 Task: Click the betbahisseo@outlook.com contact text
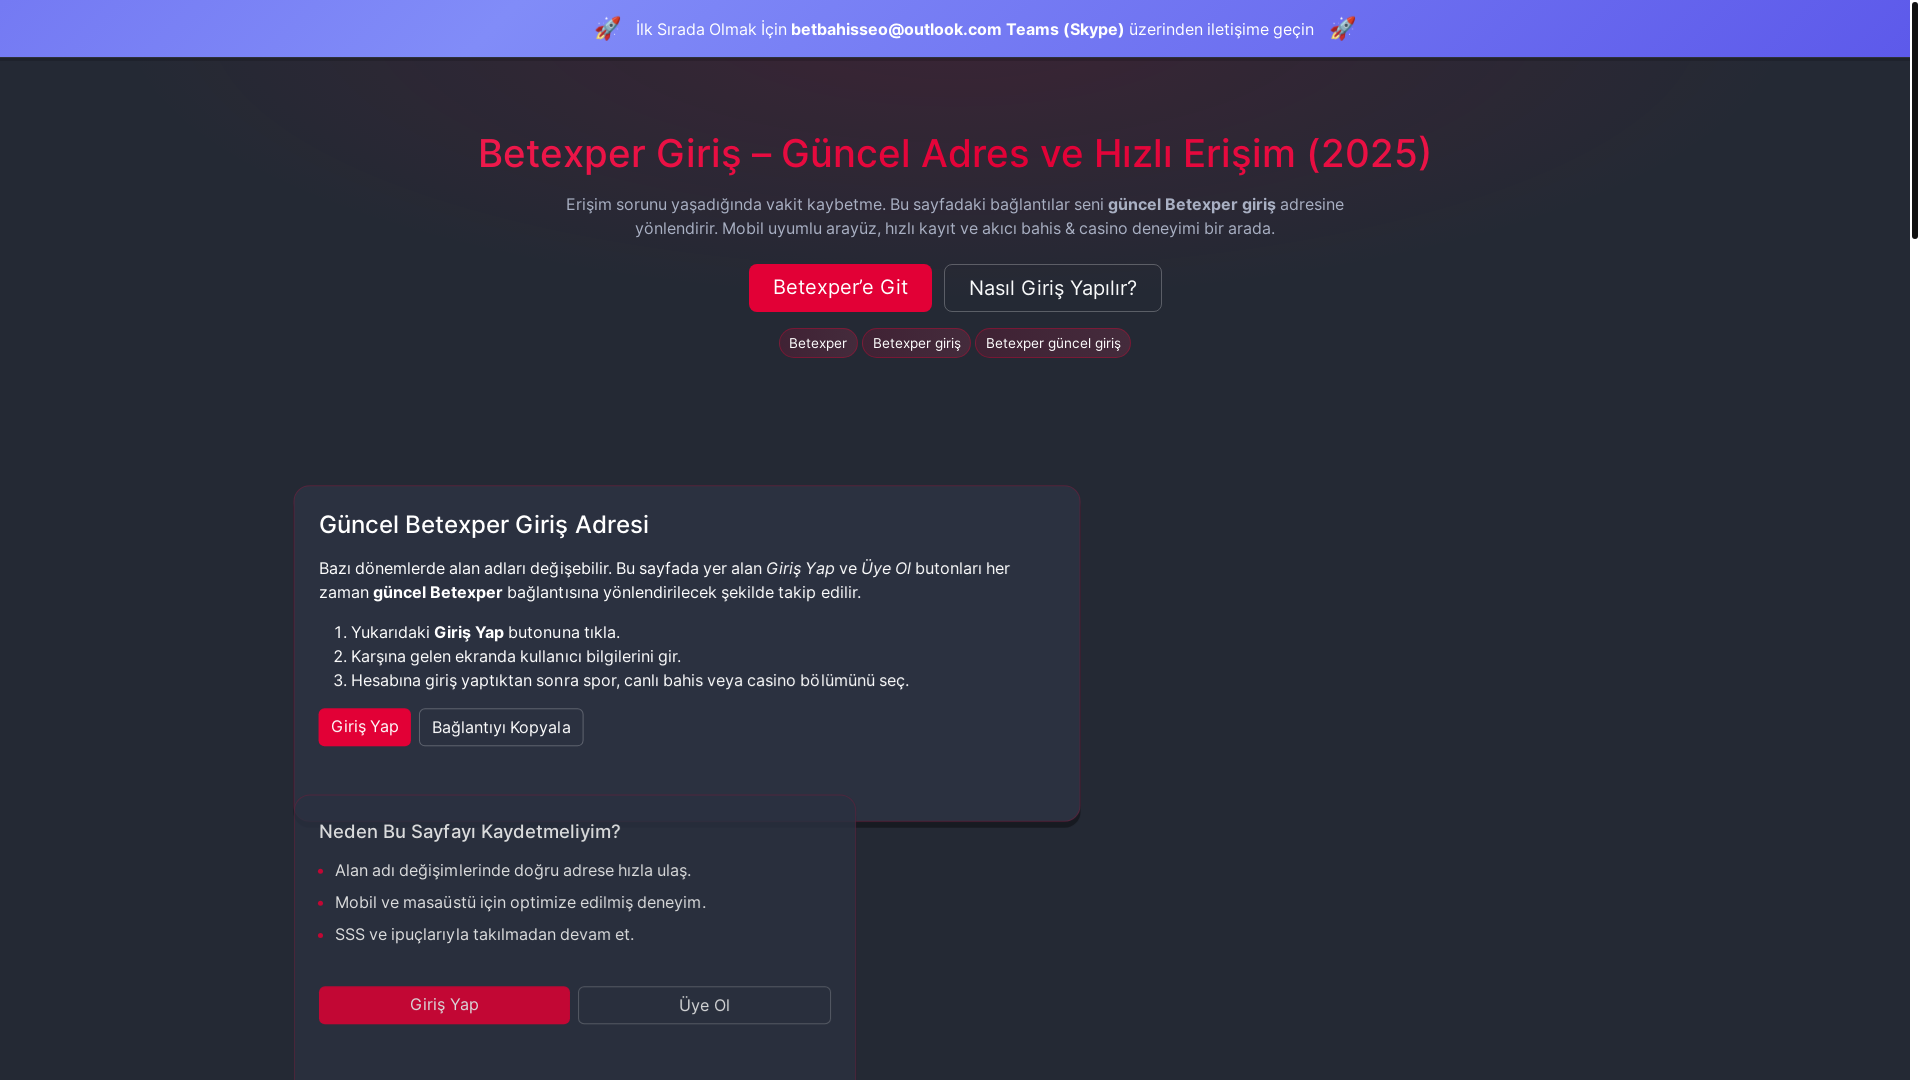click(x=896, y=29)
